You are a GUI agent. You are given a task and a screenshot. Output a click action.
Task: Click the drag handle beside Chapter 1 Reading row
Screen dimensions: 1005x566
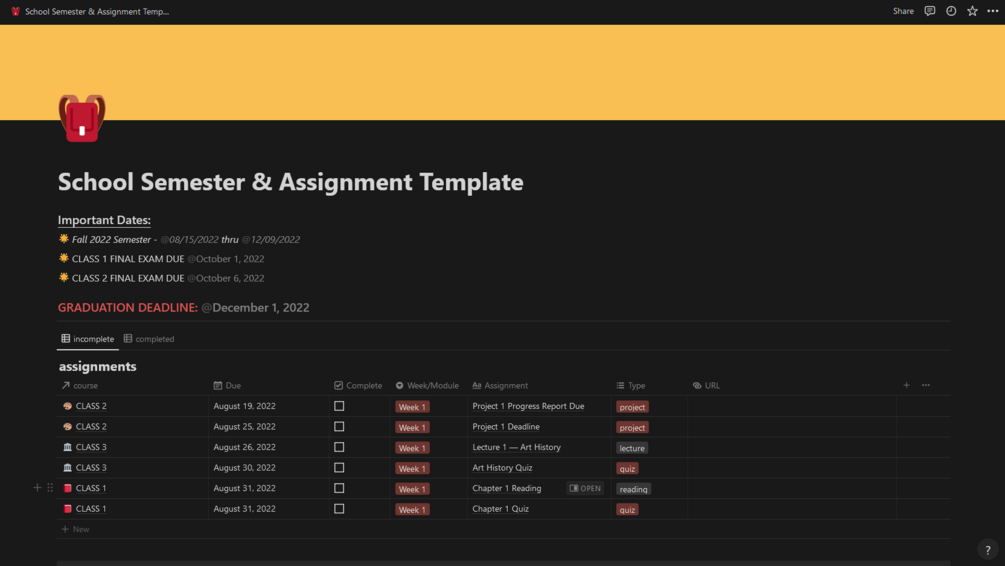click(50, 488)
